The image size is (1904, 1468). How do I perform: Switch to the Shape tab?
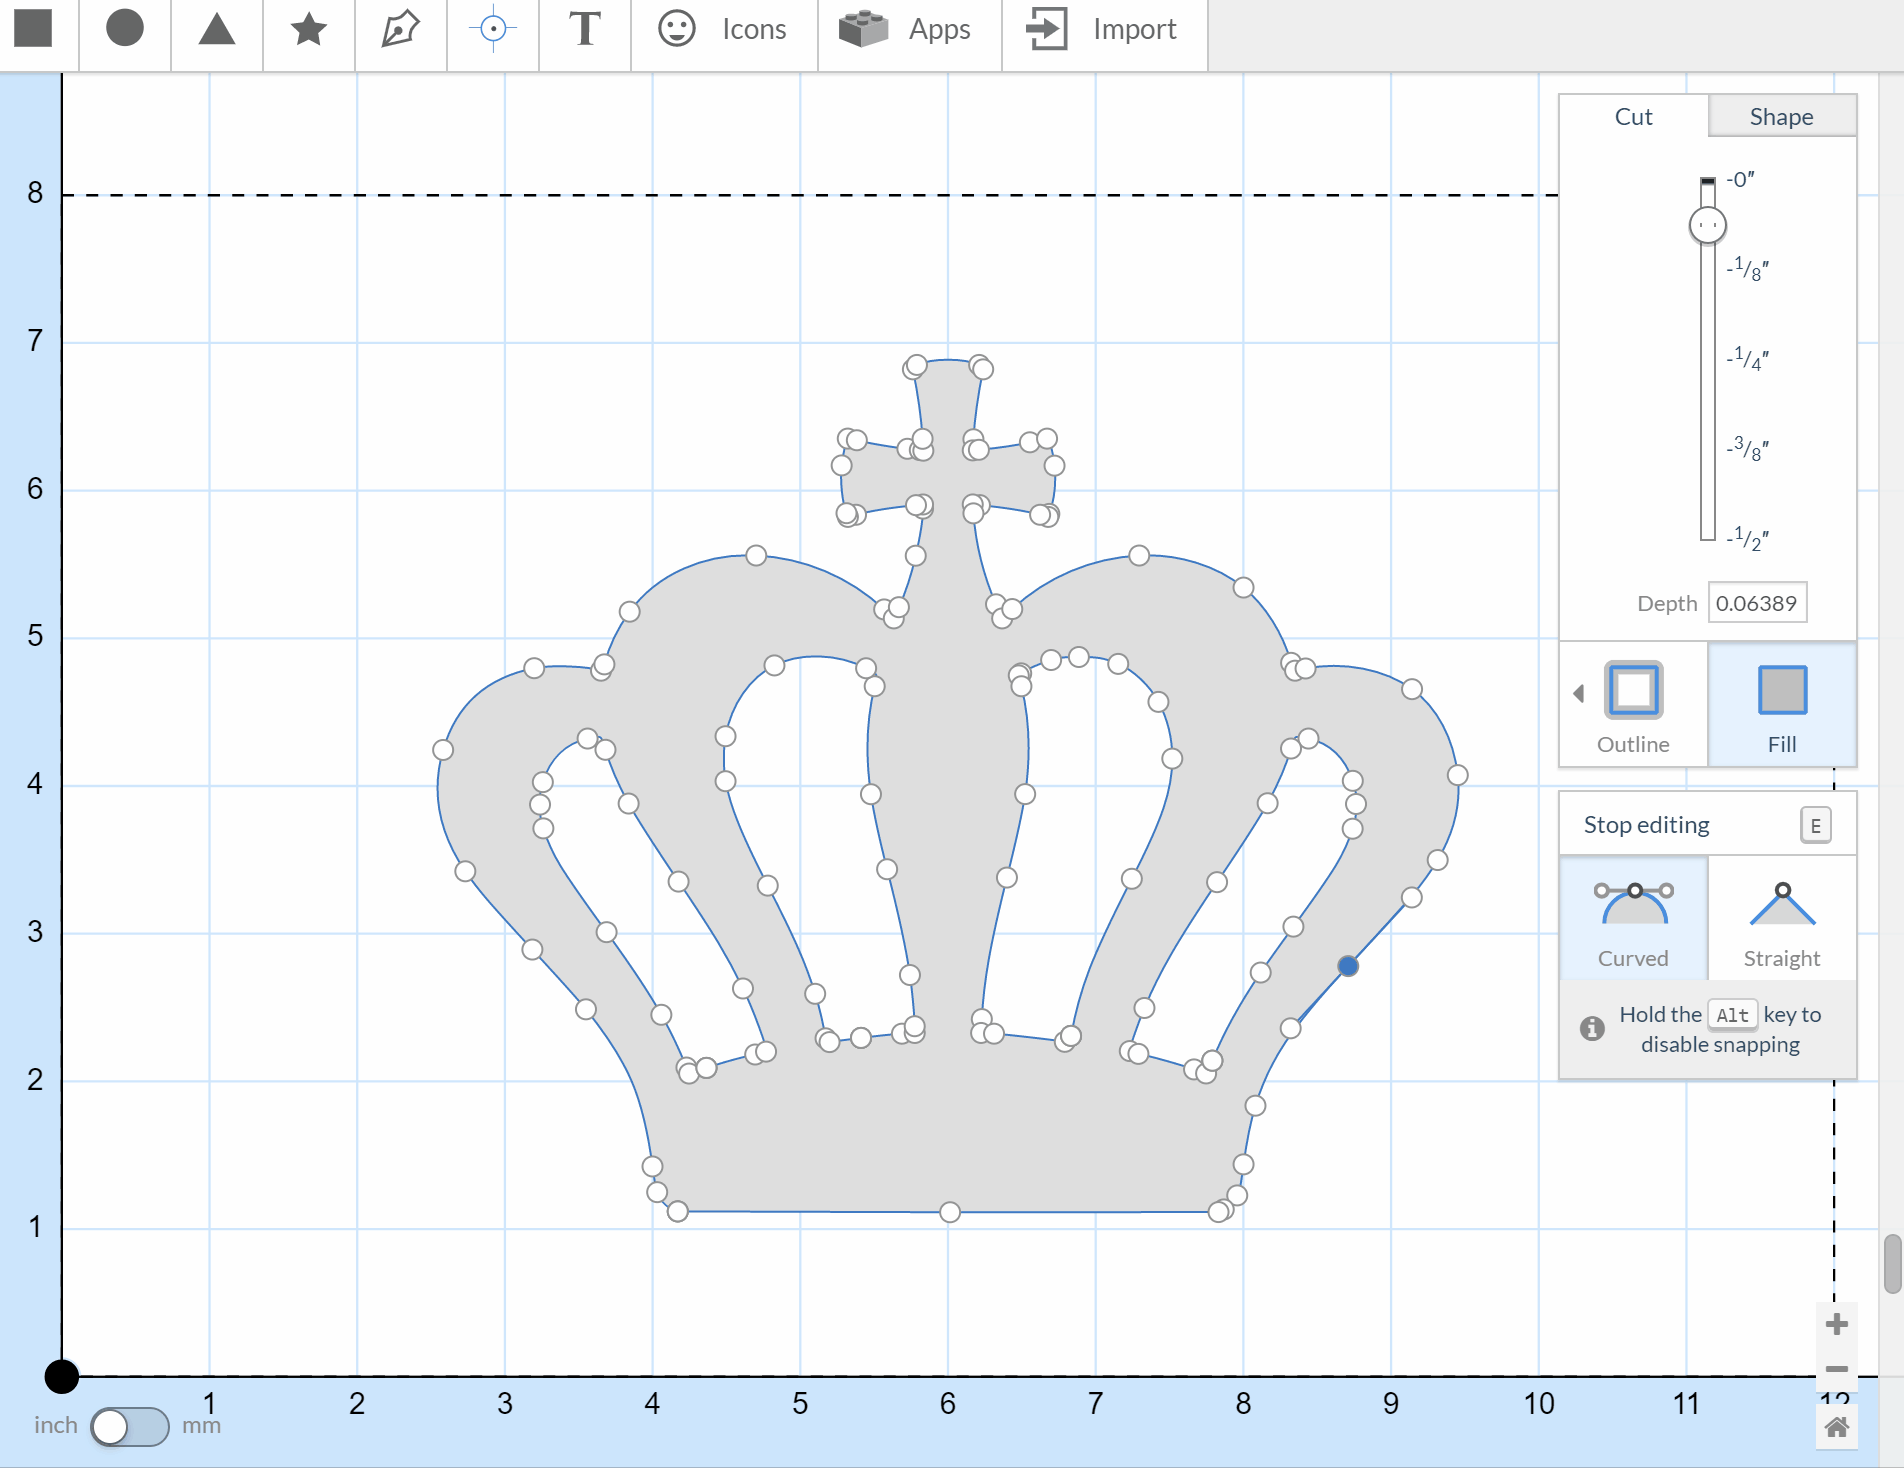[x=1781, y=117]
